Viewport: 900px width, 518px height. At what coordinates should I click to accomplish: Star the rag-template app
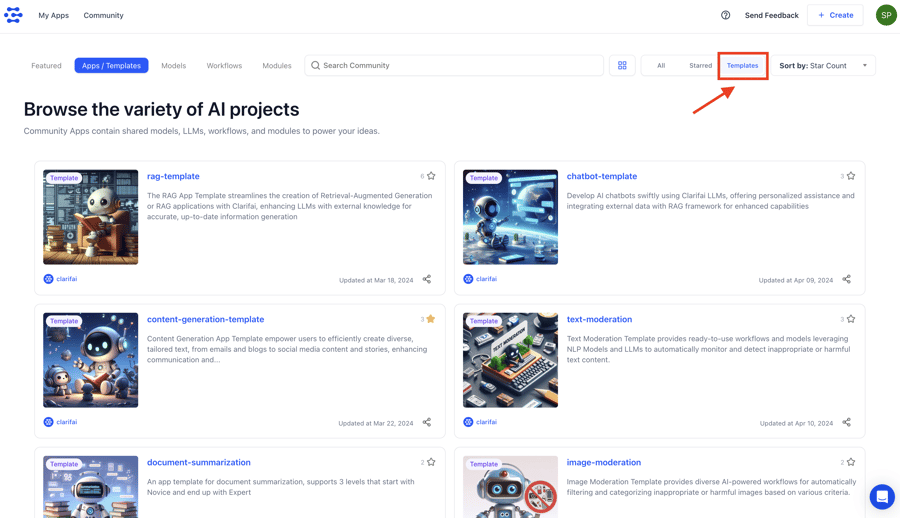[431, 176]
